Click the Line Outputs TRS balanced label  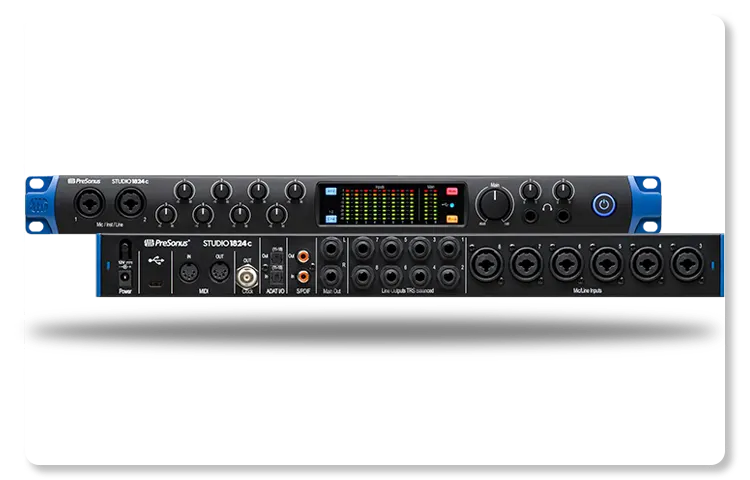coord(408,291)
